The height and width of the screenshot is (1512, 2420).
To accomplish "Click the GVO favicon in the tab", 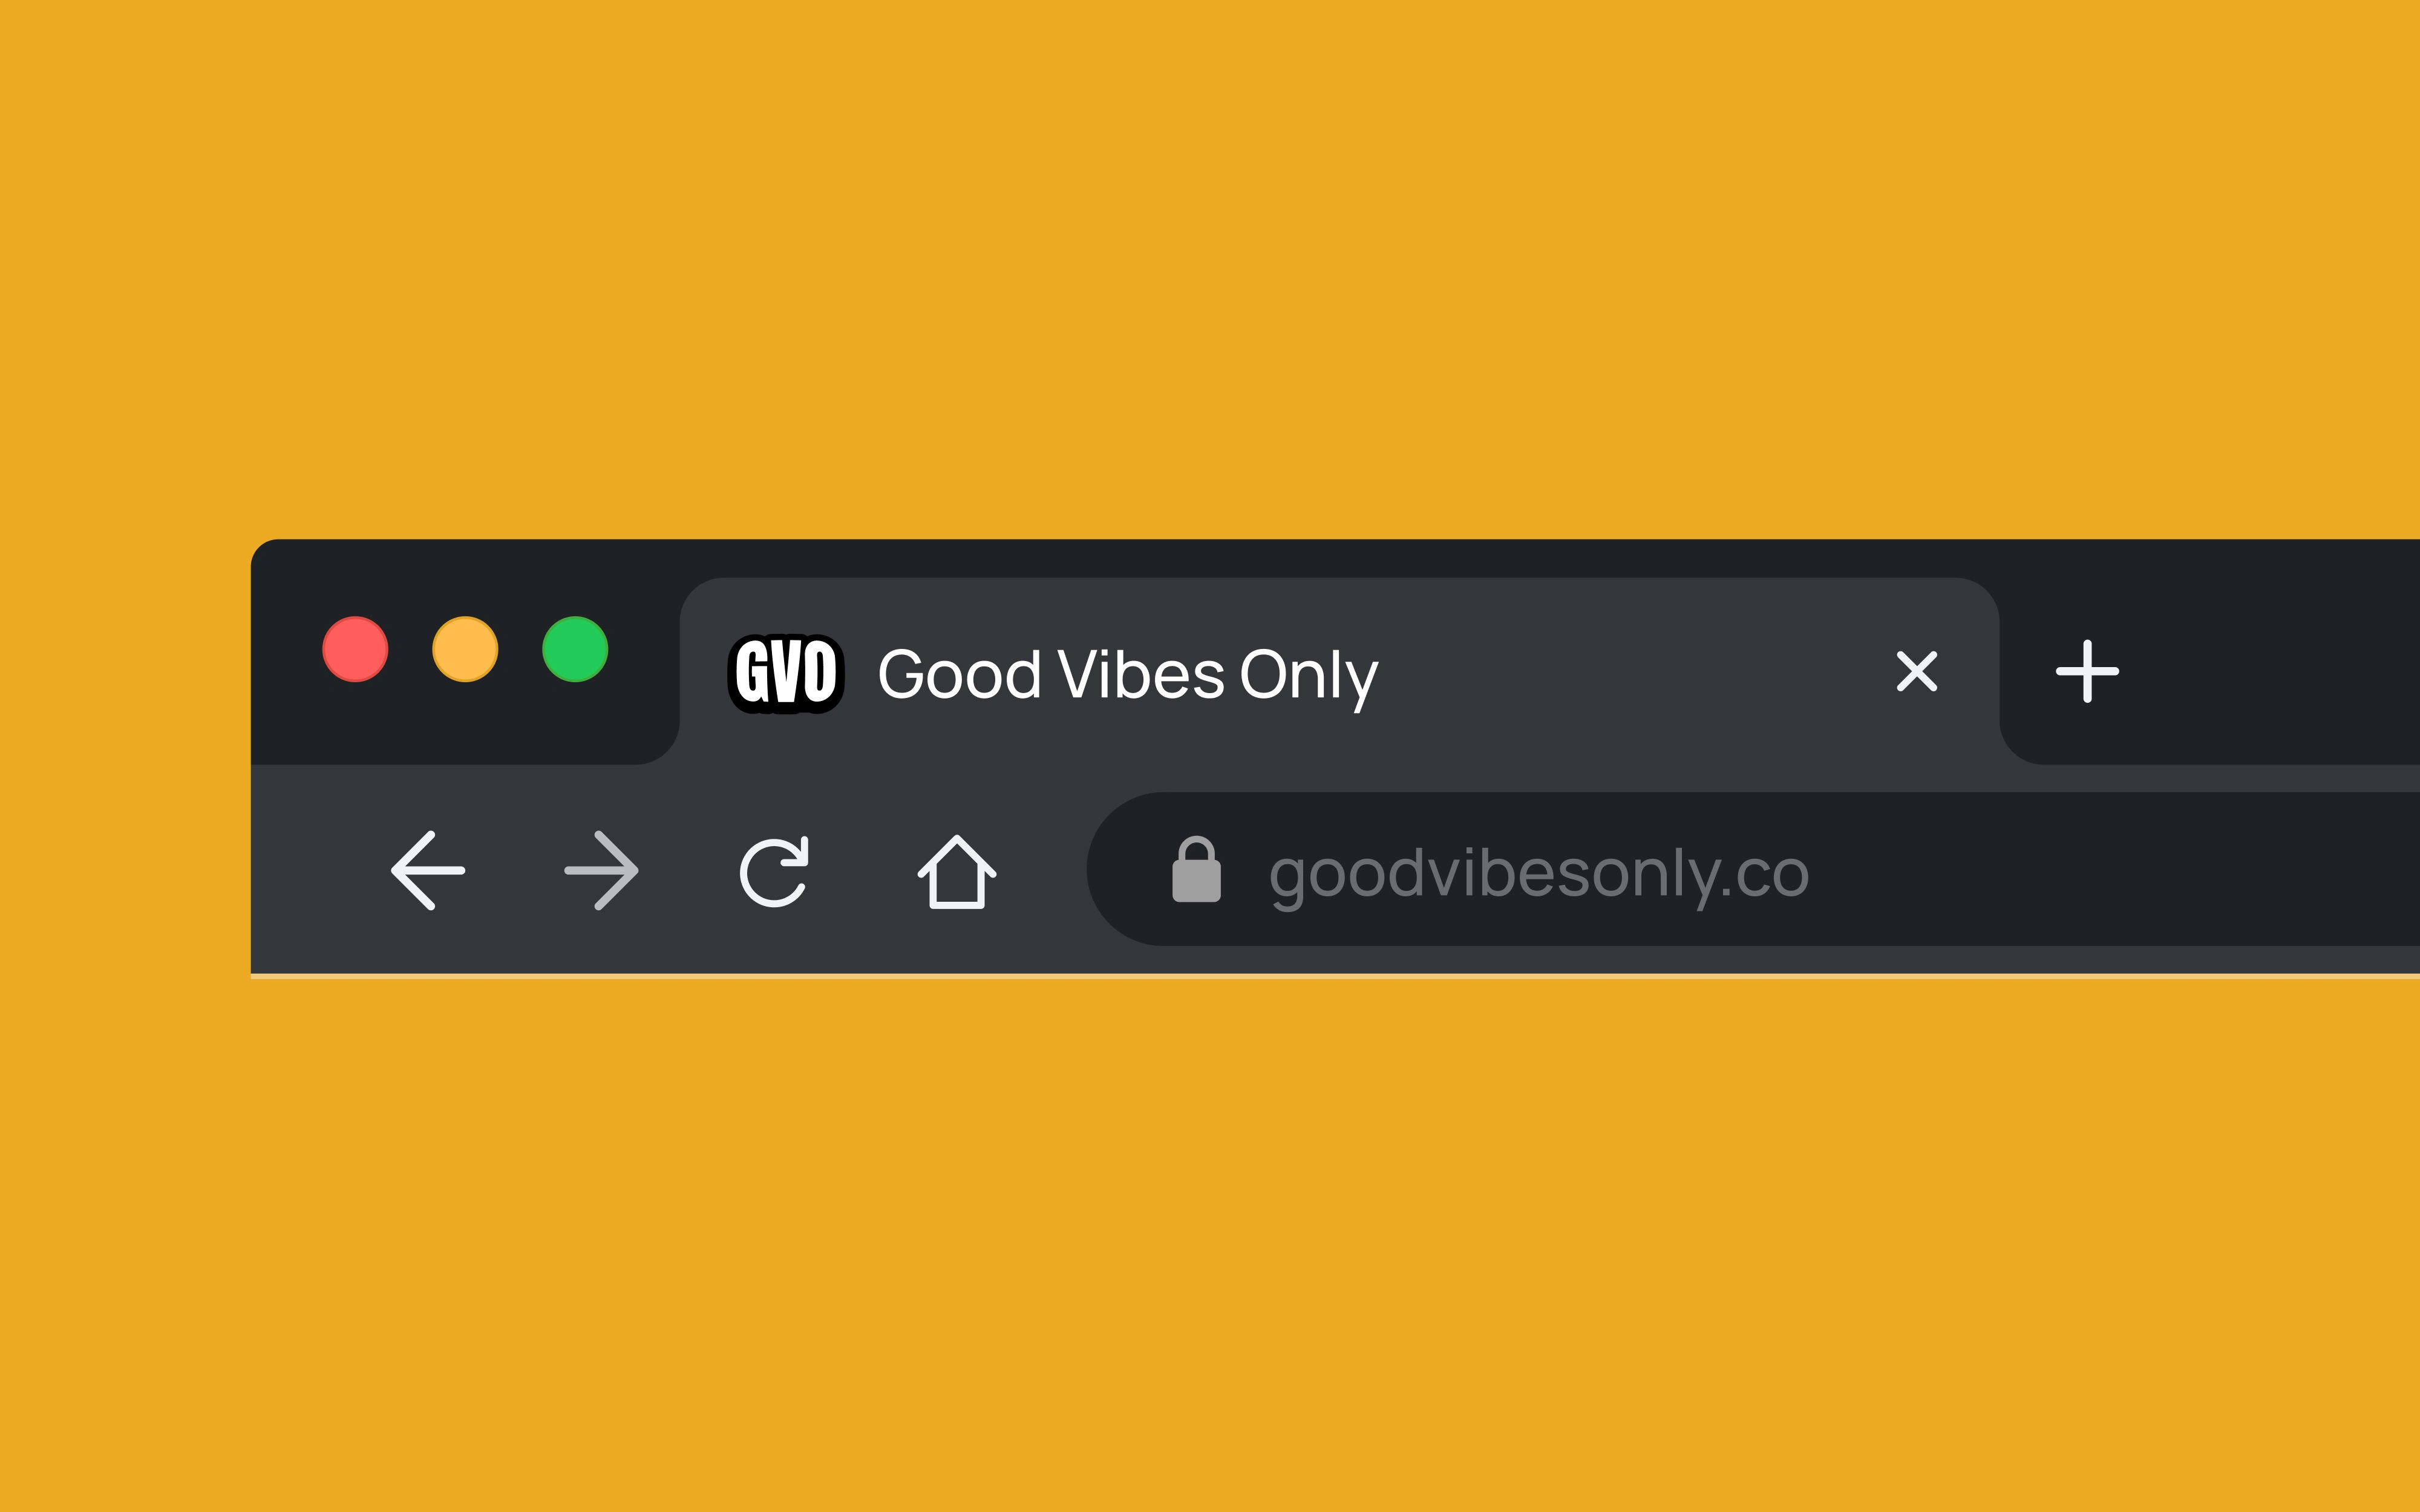I will pos(786,673).
